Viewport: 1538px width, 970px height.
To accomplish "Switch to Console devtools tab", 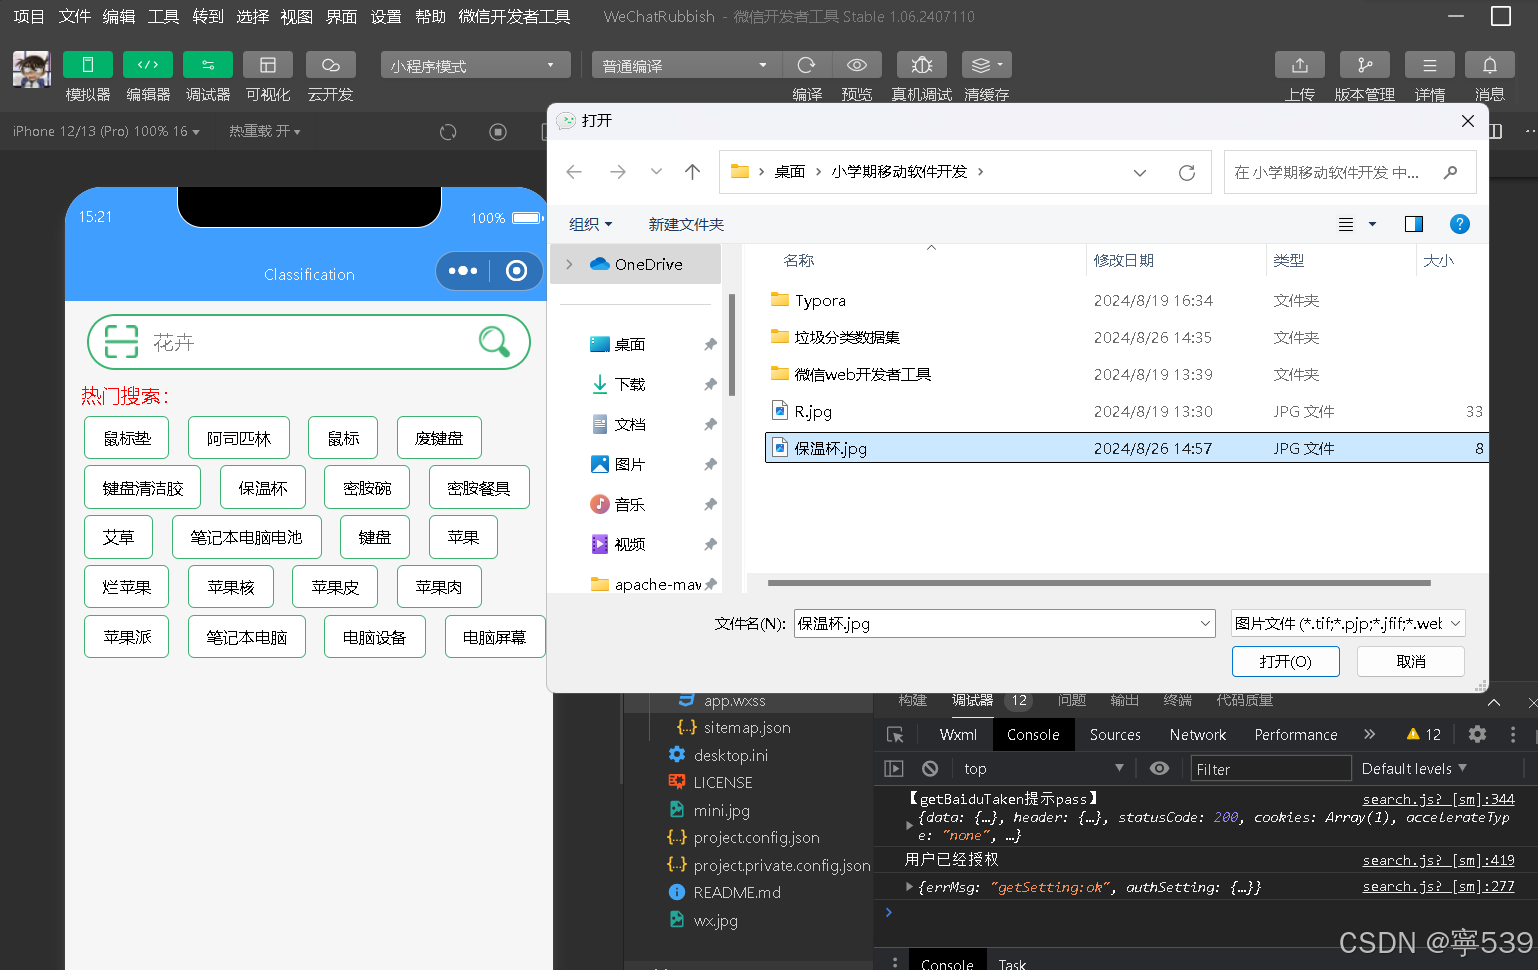I will click(x=1033, y=734).
